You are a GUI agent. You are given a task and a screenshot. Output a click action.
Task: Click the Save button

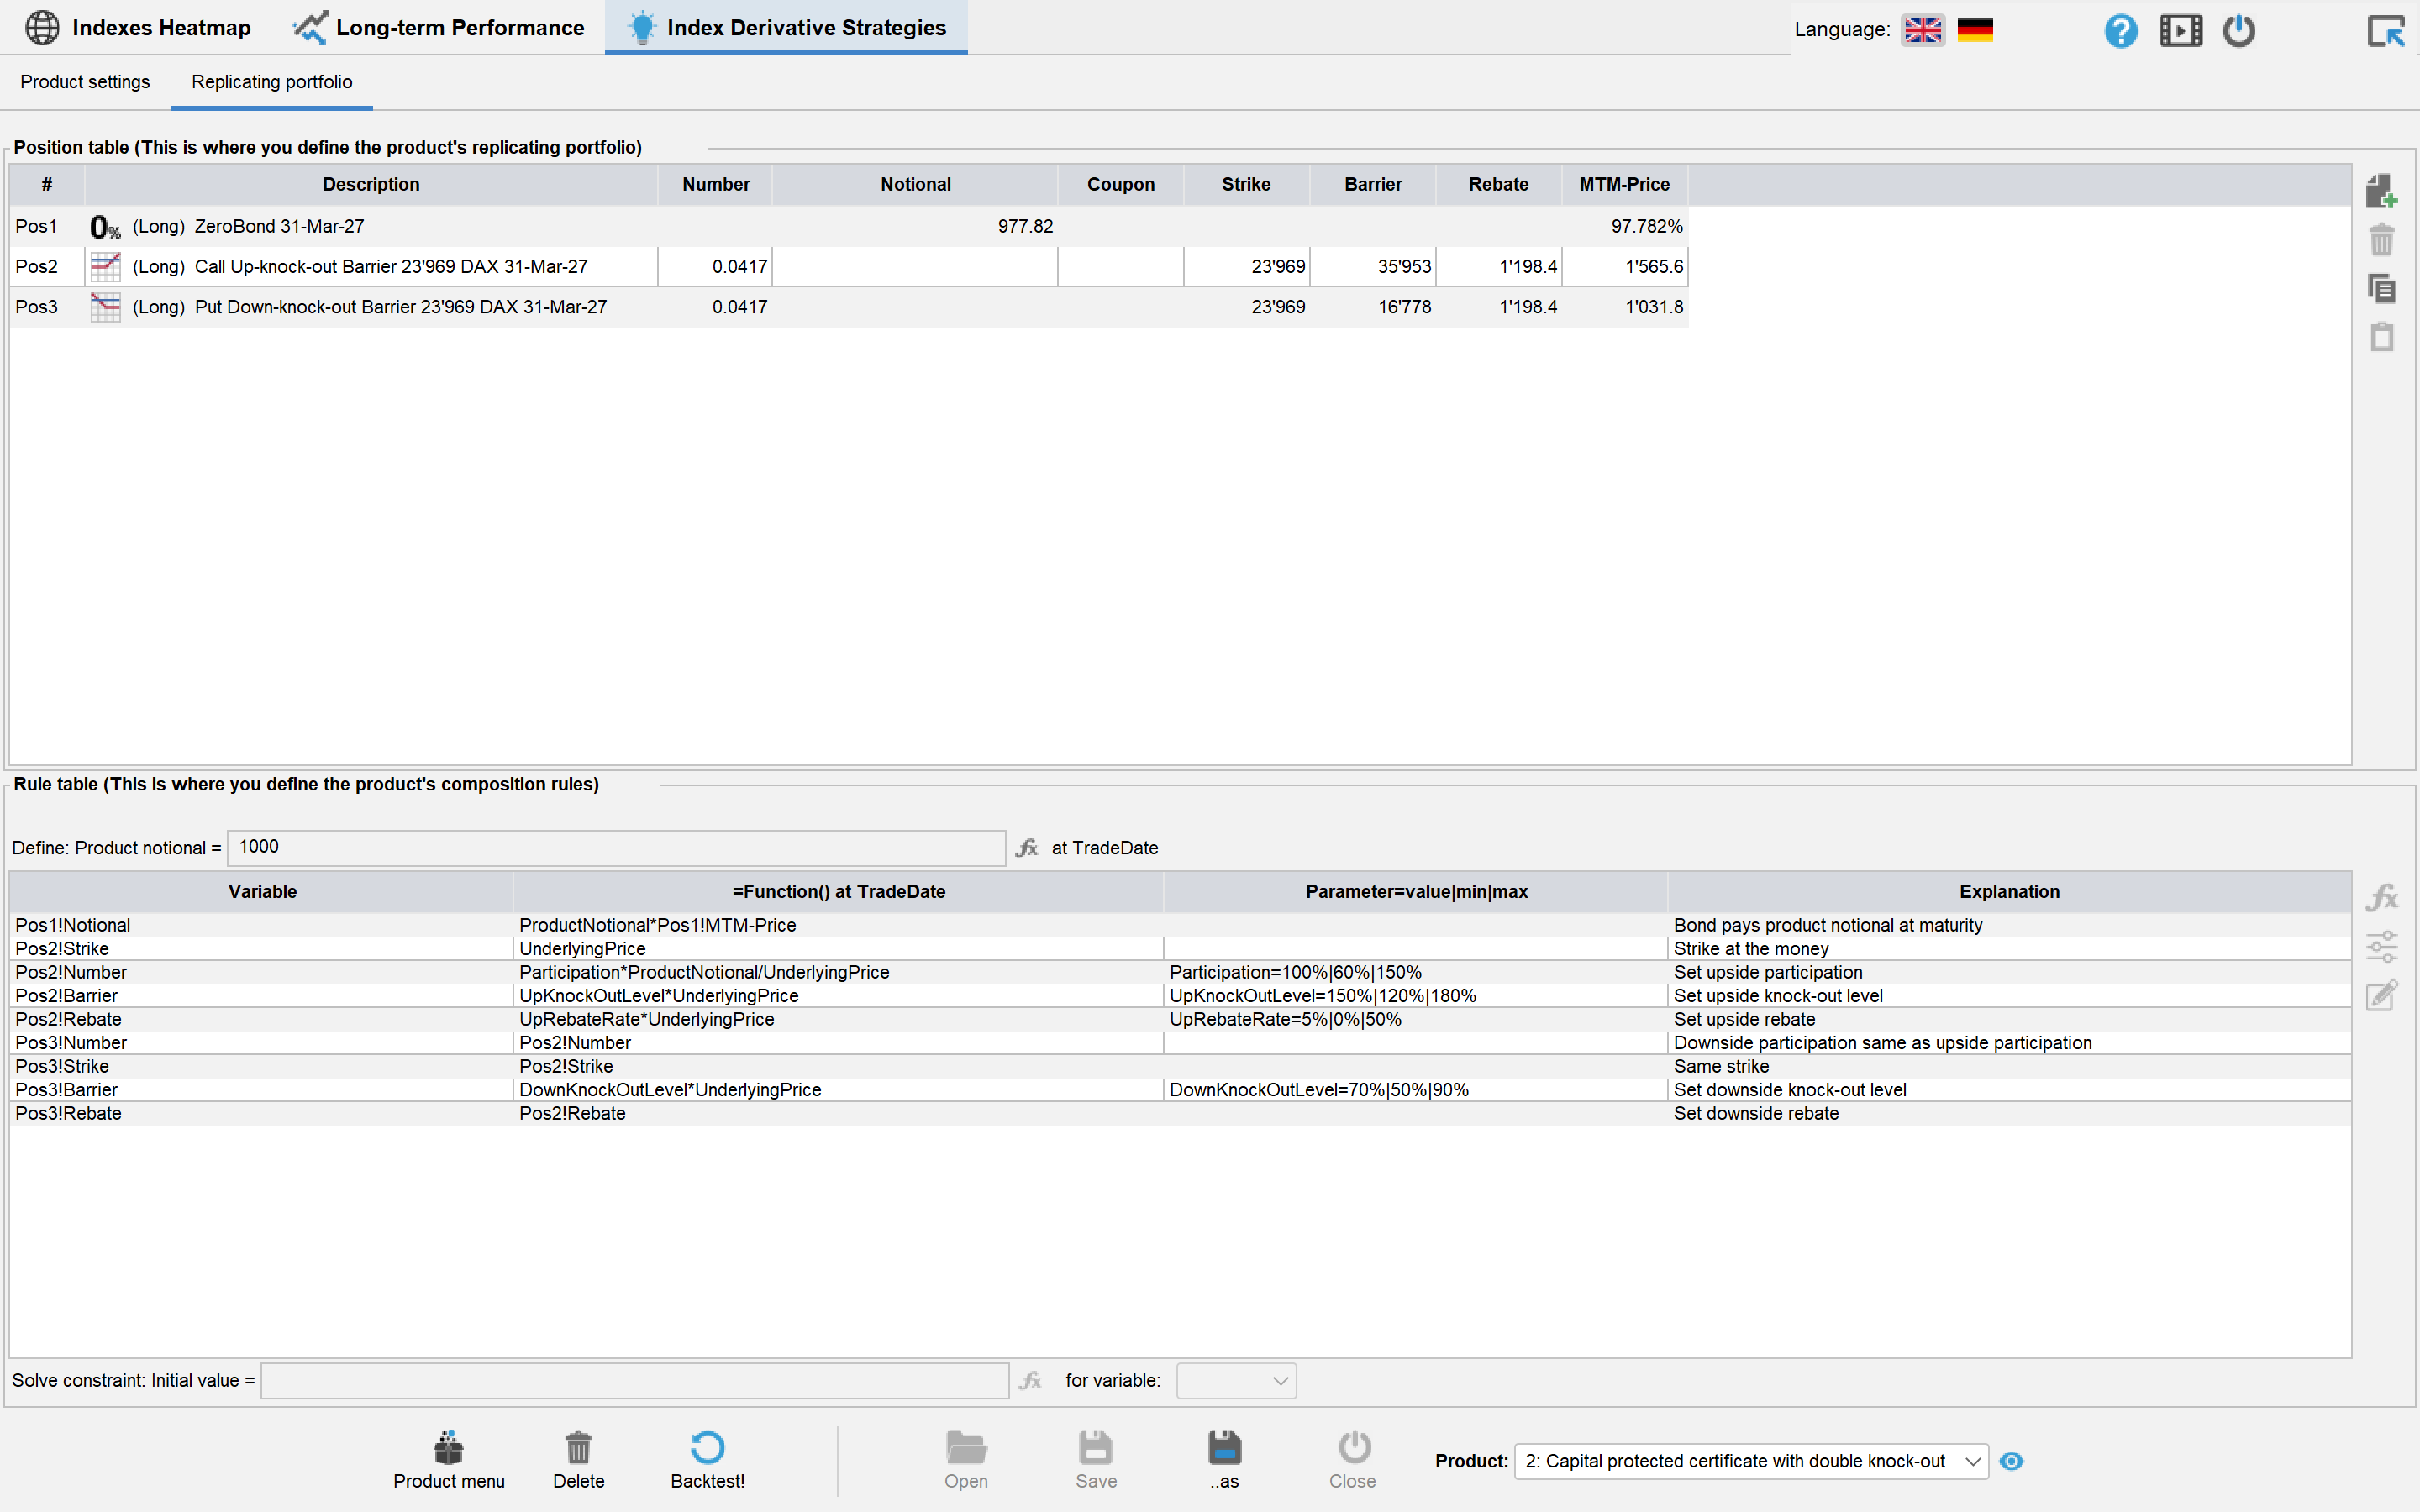tap(1096, 1460)
